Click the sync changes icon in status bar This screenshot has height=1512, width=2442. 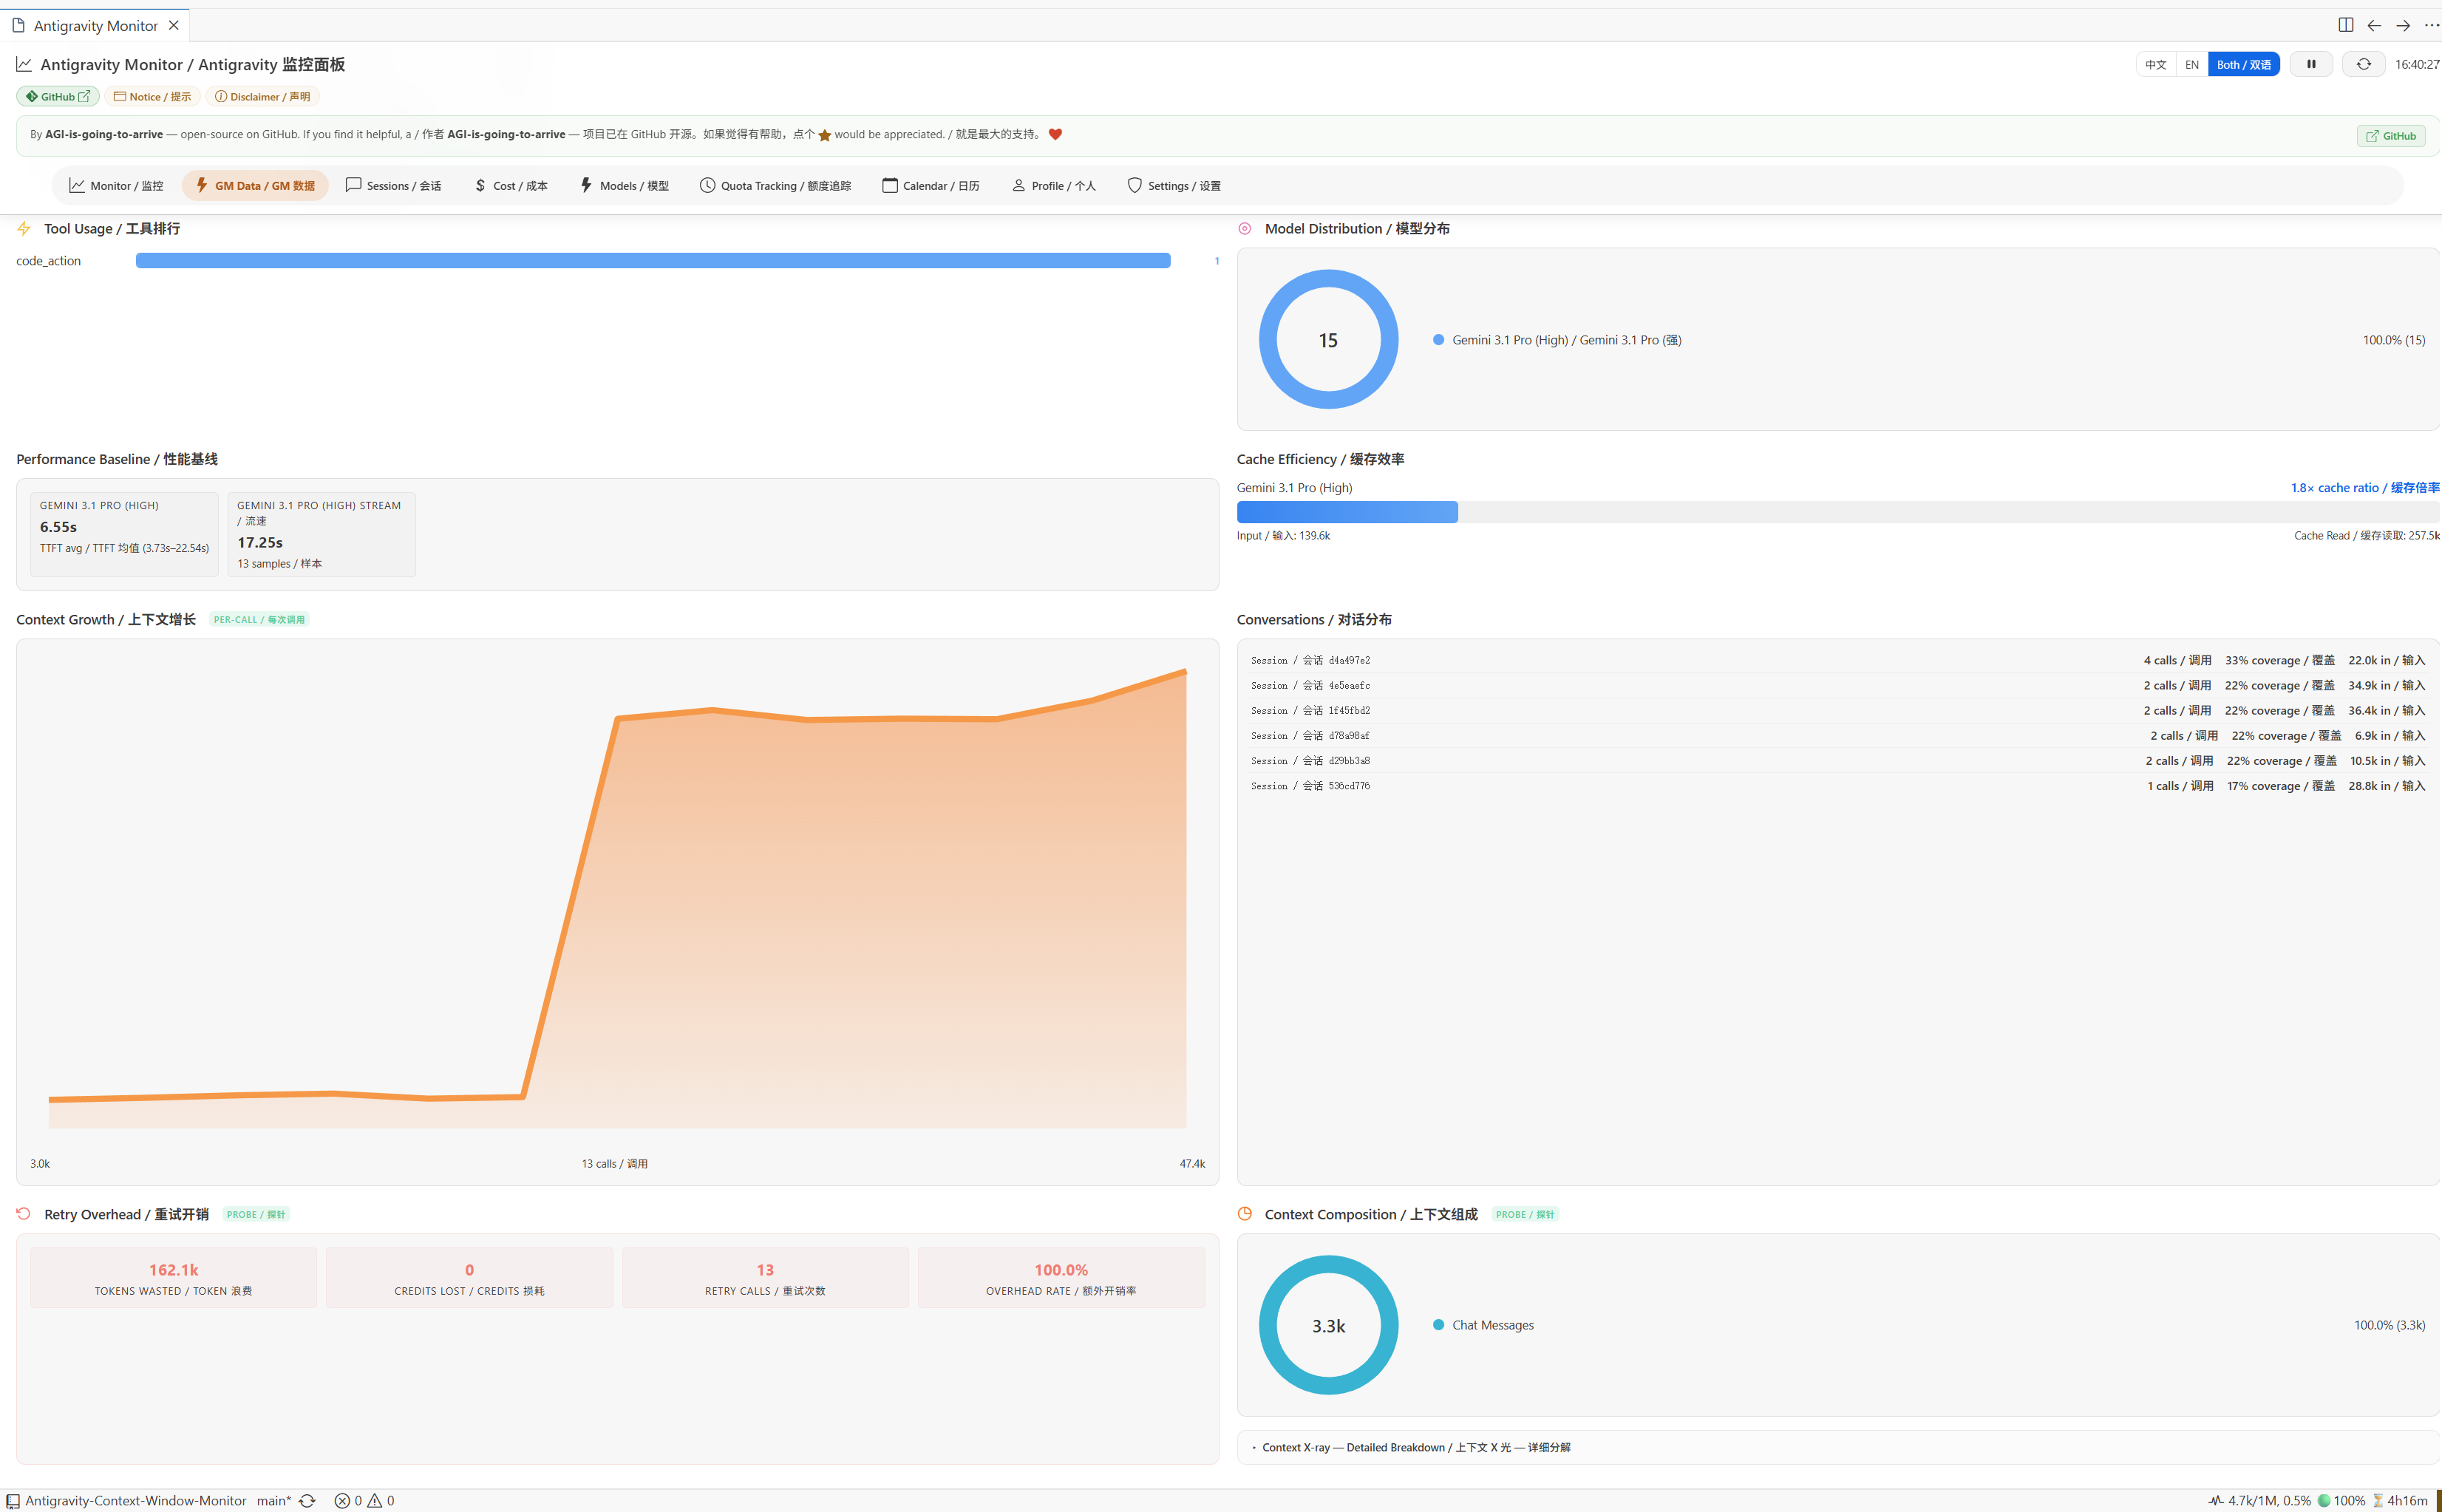(x=308, y=1500)
